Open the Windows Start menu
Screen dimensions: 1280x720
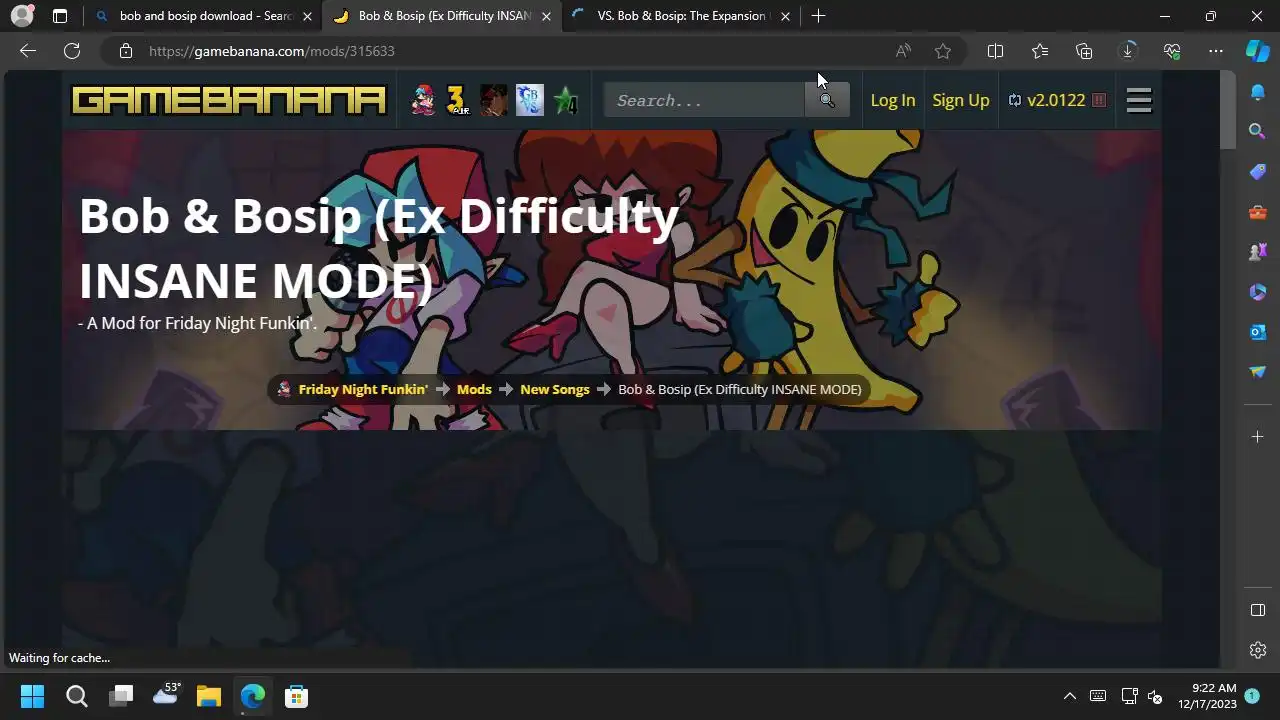coord(32,696)
